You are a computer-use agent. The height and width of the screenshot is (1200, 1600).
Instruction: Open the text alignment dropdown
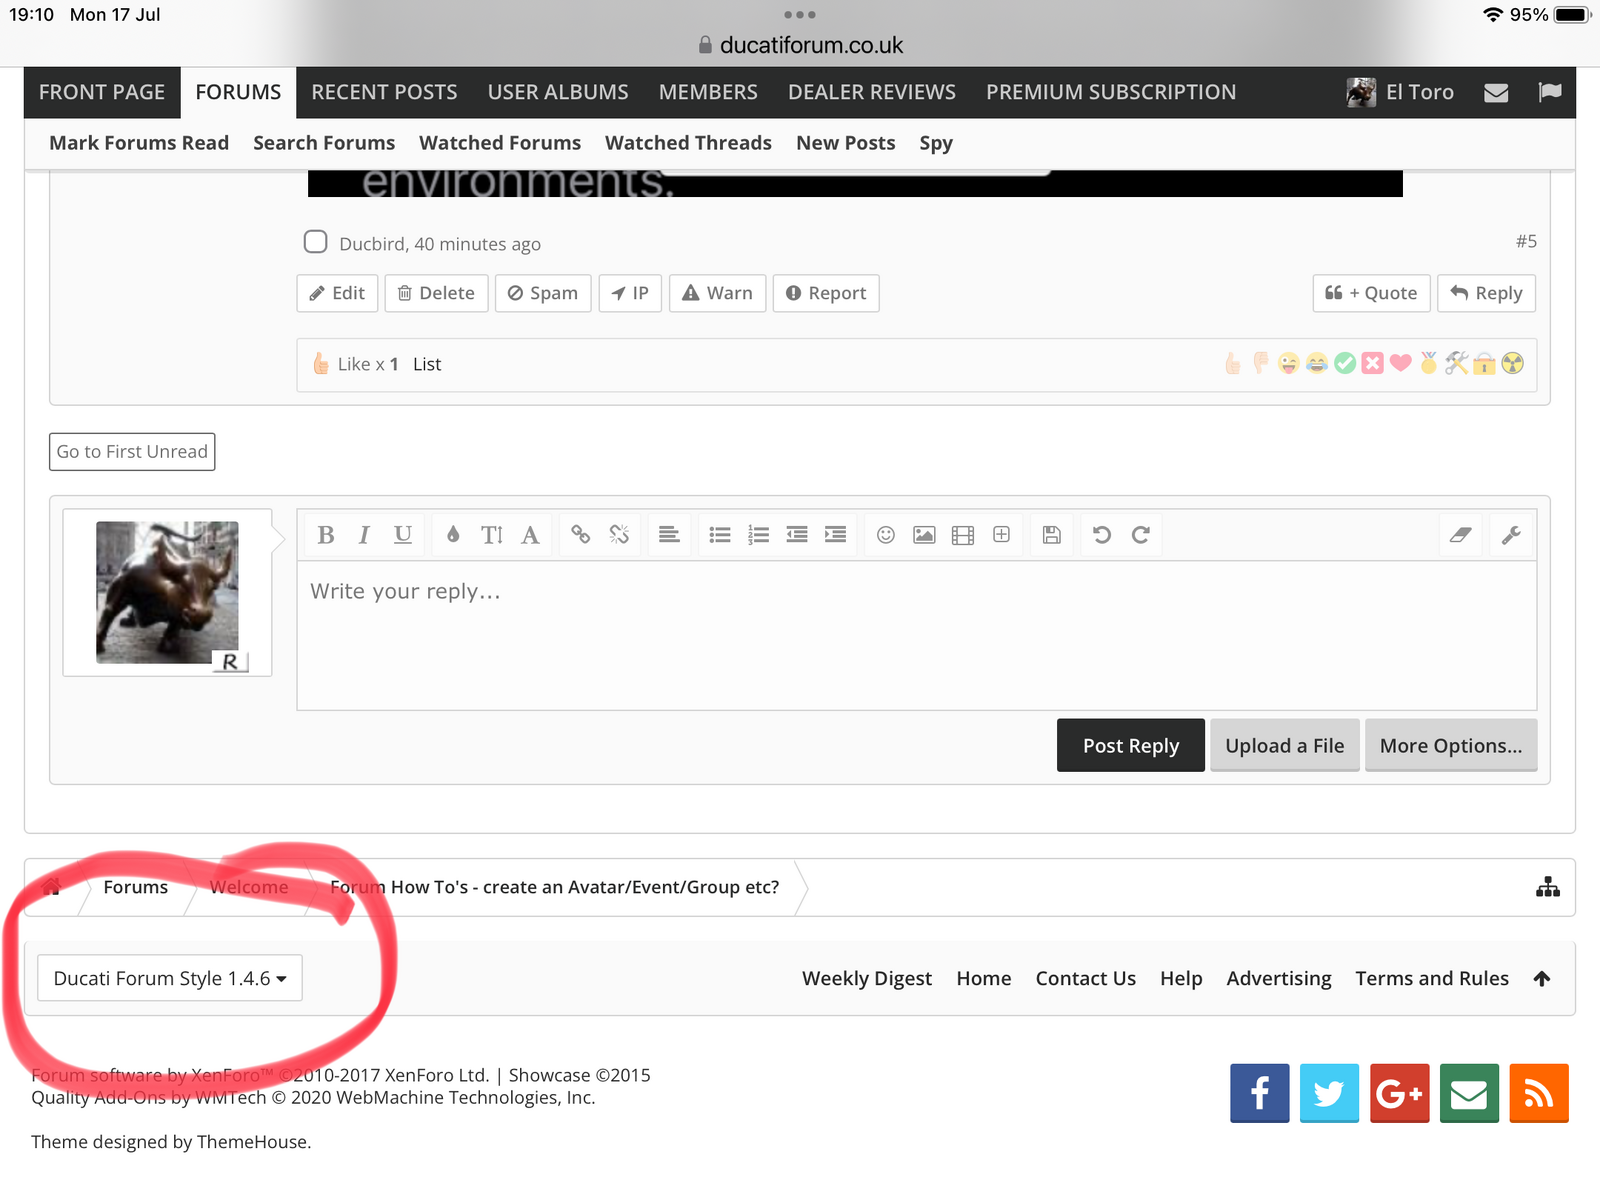point(669,535)
